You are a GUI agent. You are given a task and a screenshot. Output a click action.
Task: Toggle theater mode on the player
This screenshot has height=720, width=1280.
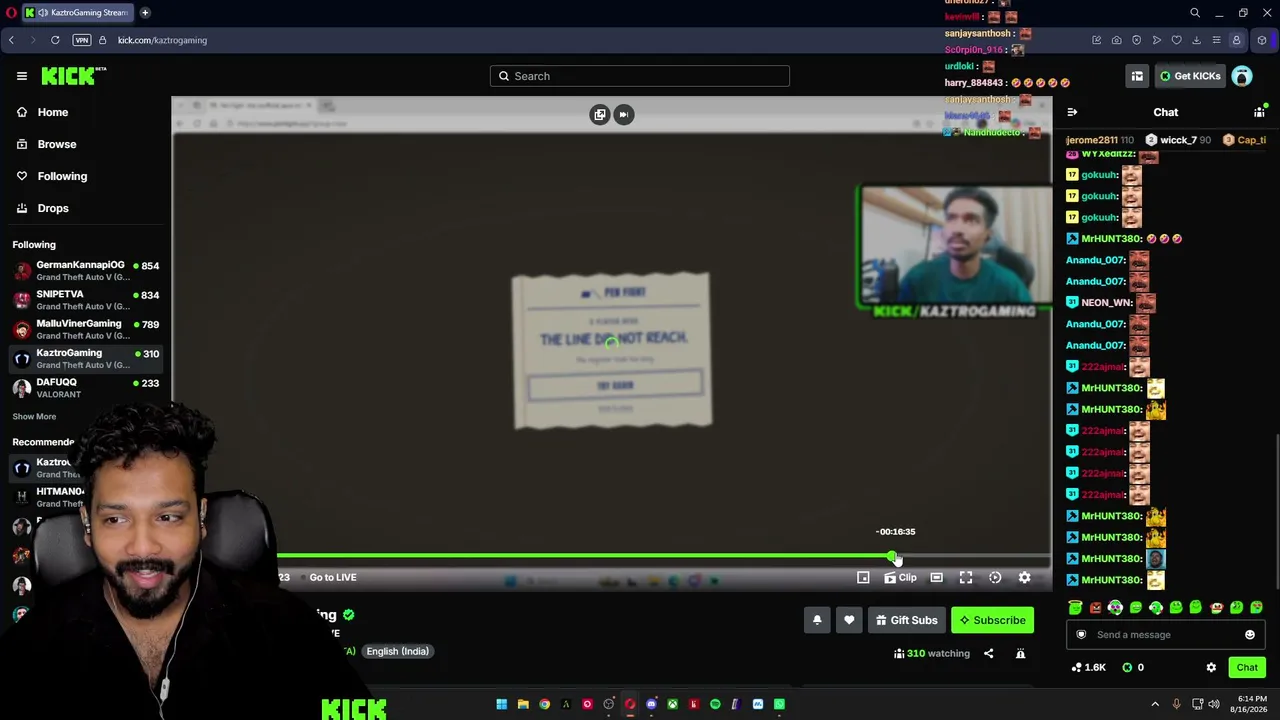pos(936,577)
